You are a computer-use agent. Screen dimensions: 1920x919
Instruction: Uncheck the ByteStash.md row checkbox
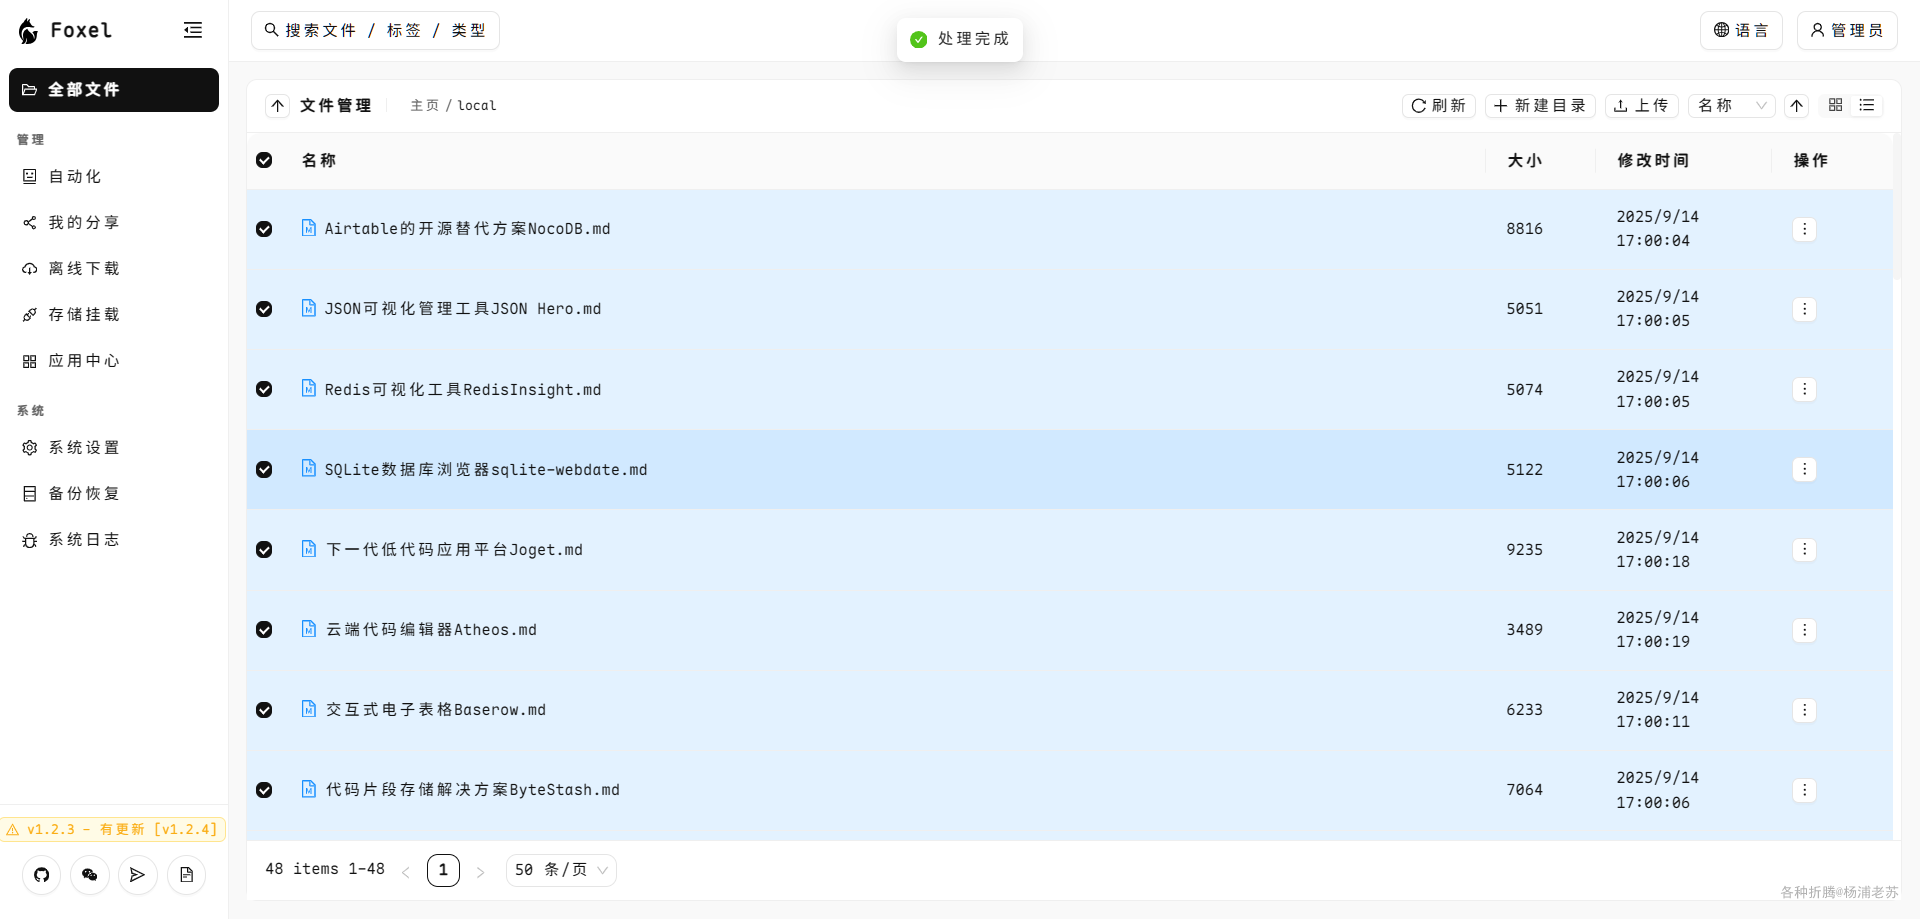coord(264,790)
